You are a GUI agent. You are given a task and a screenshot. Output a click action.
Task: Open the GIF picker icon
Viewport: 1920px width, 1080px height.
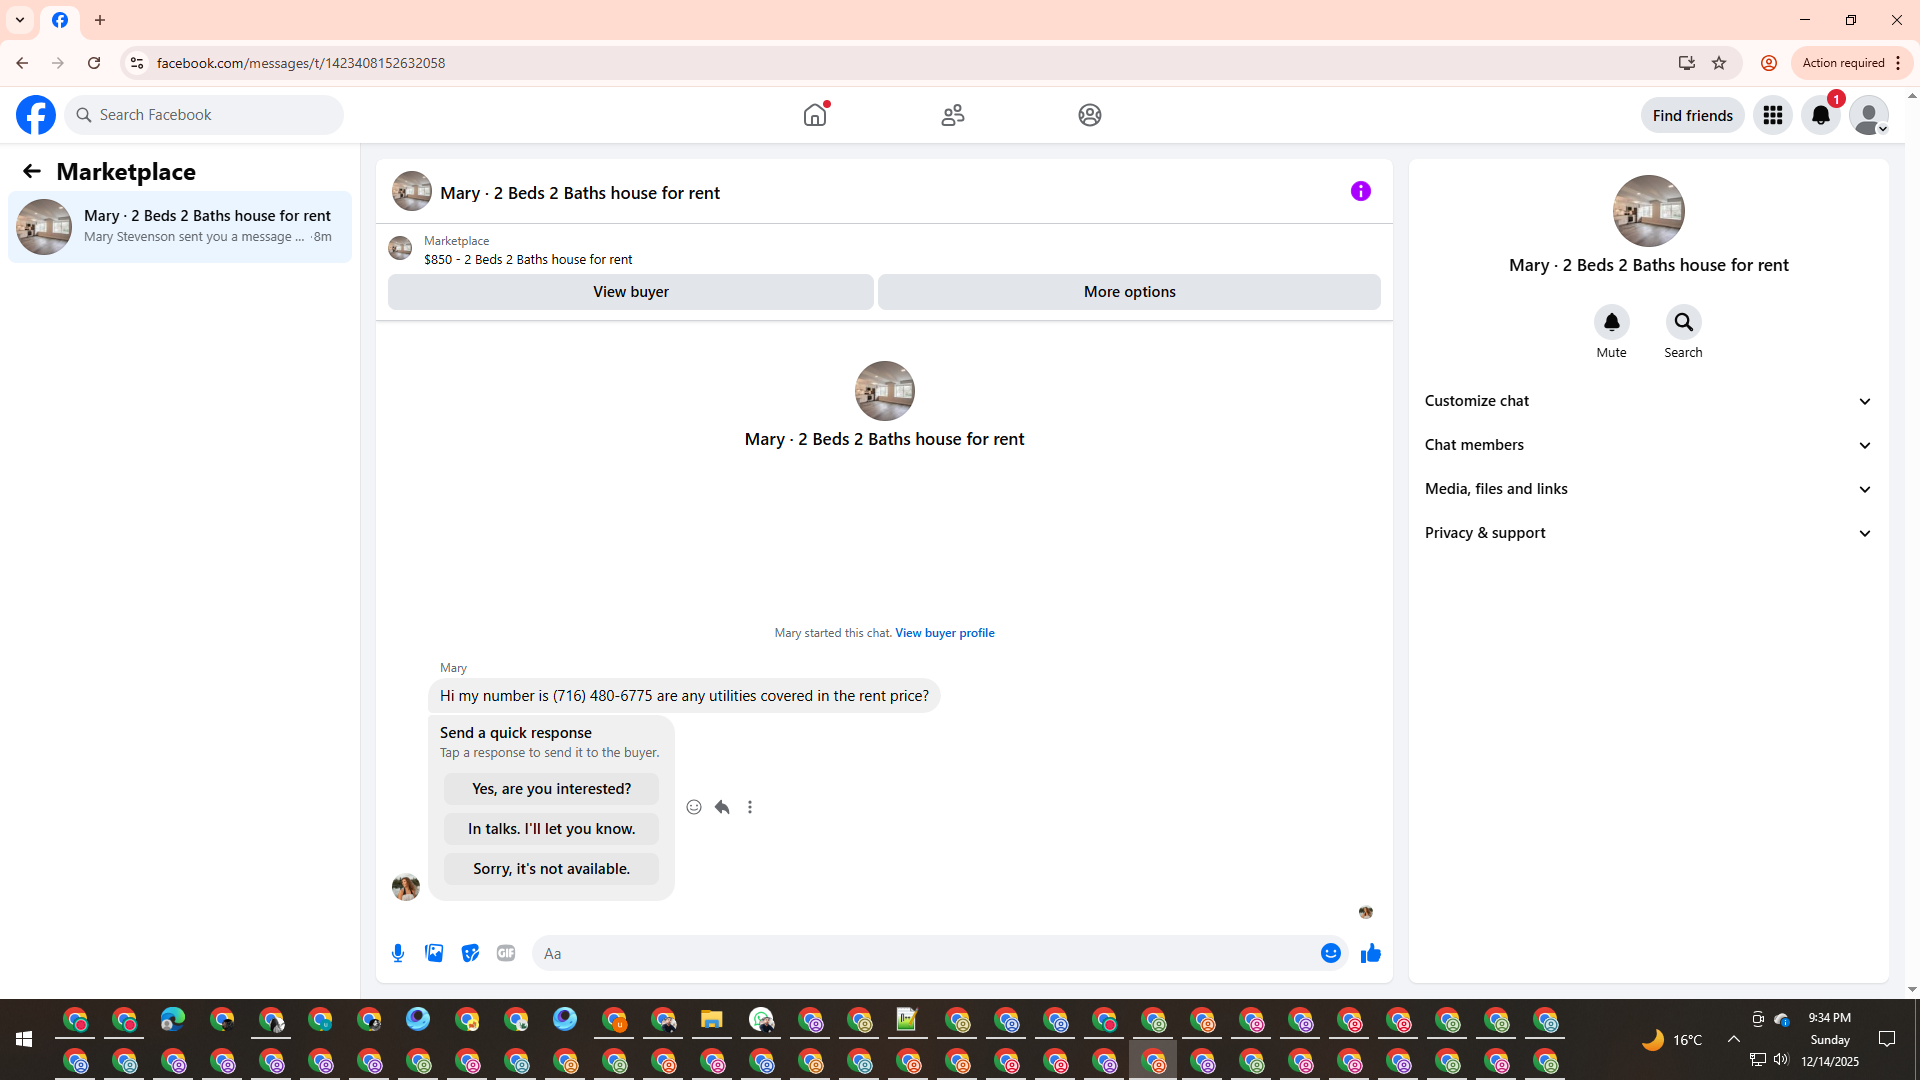tap(506, 953)
